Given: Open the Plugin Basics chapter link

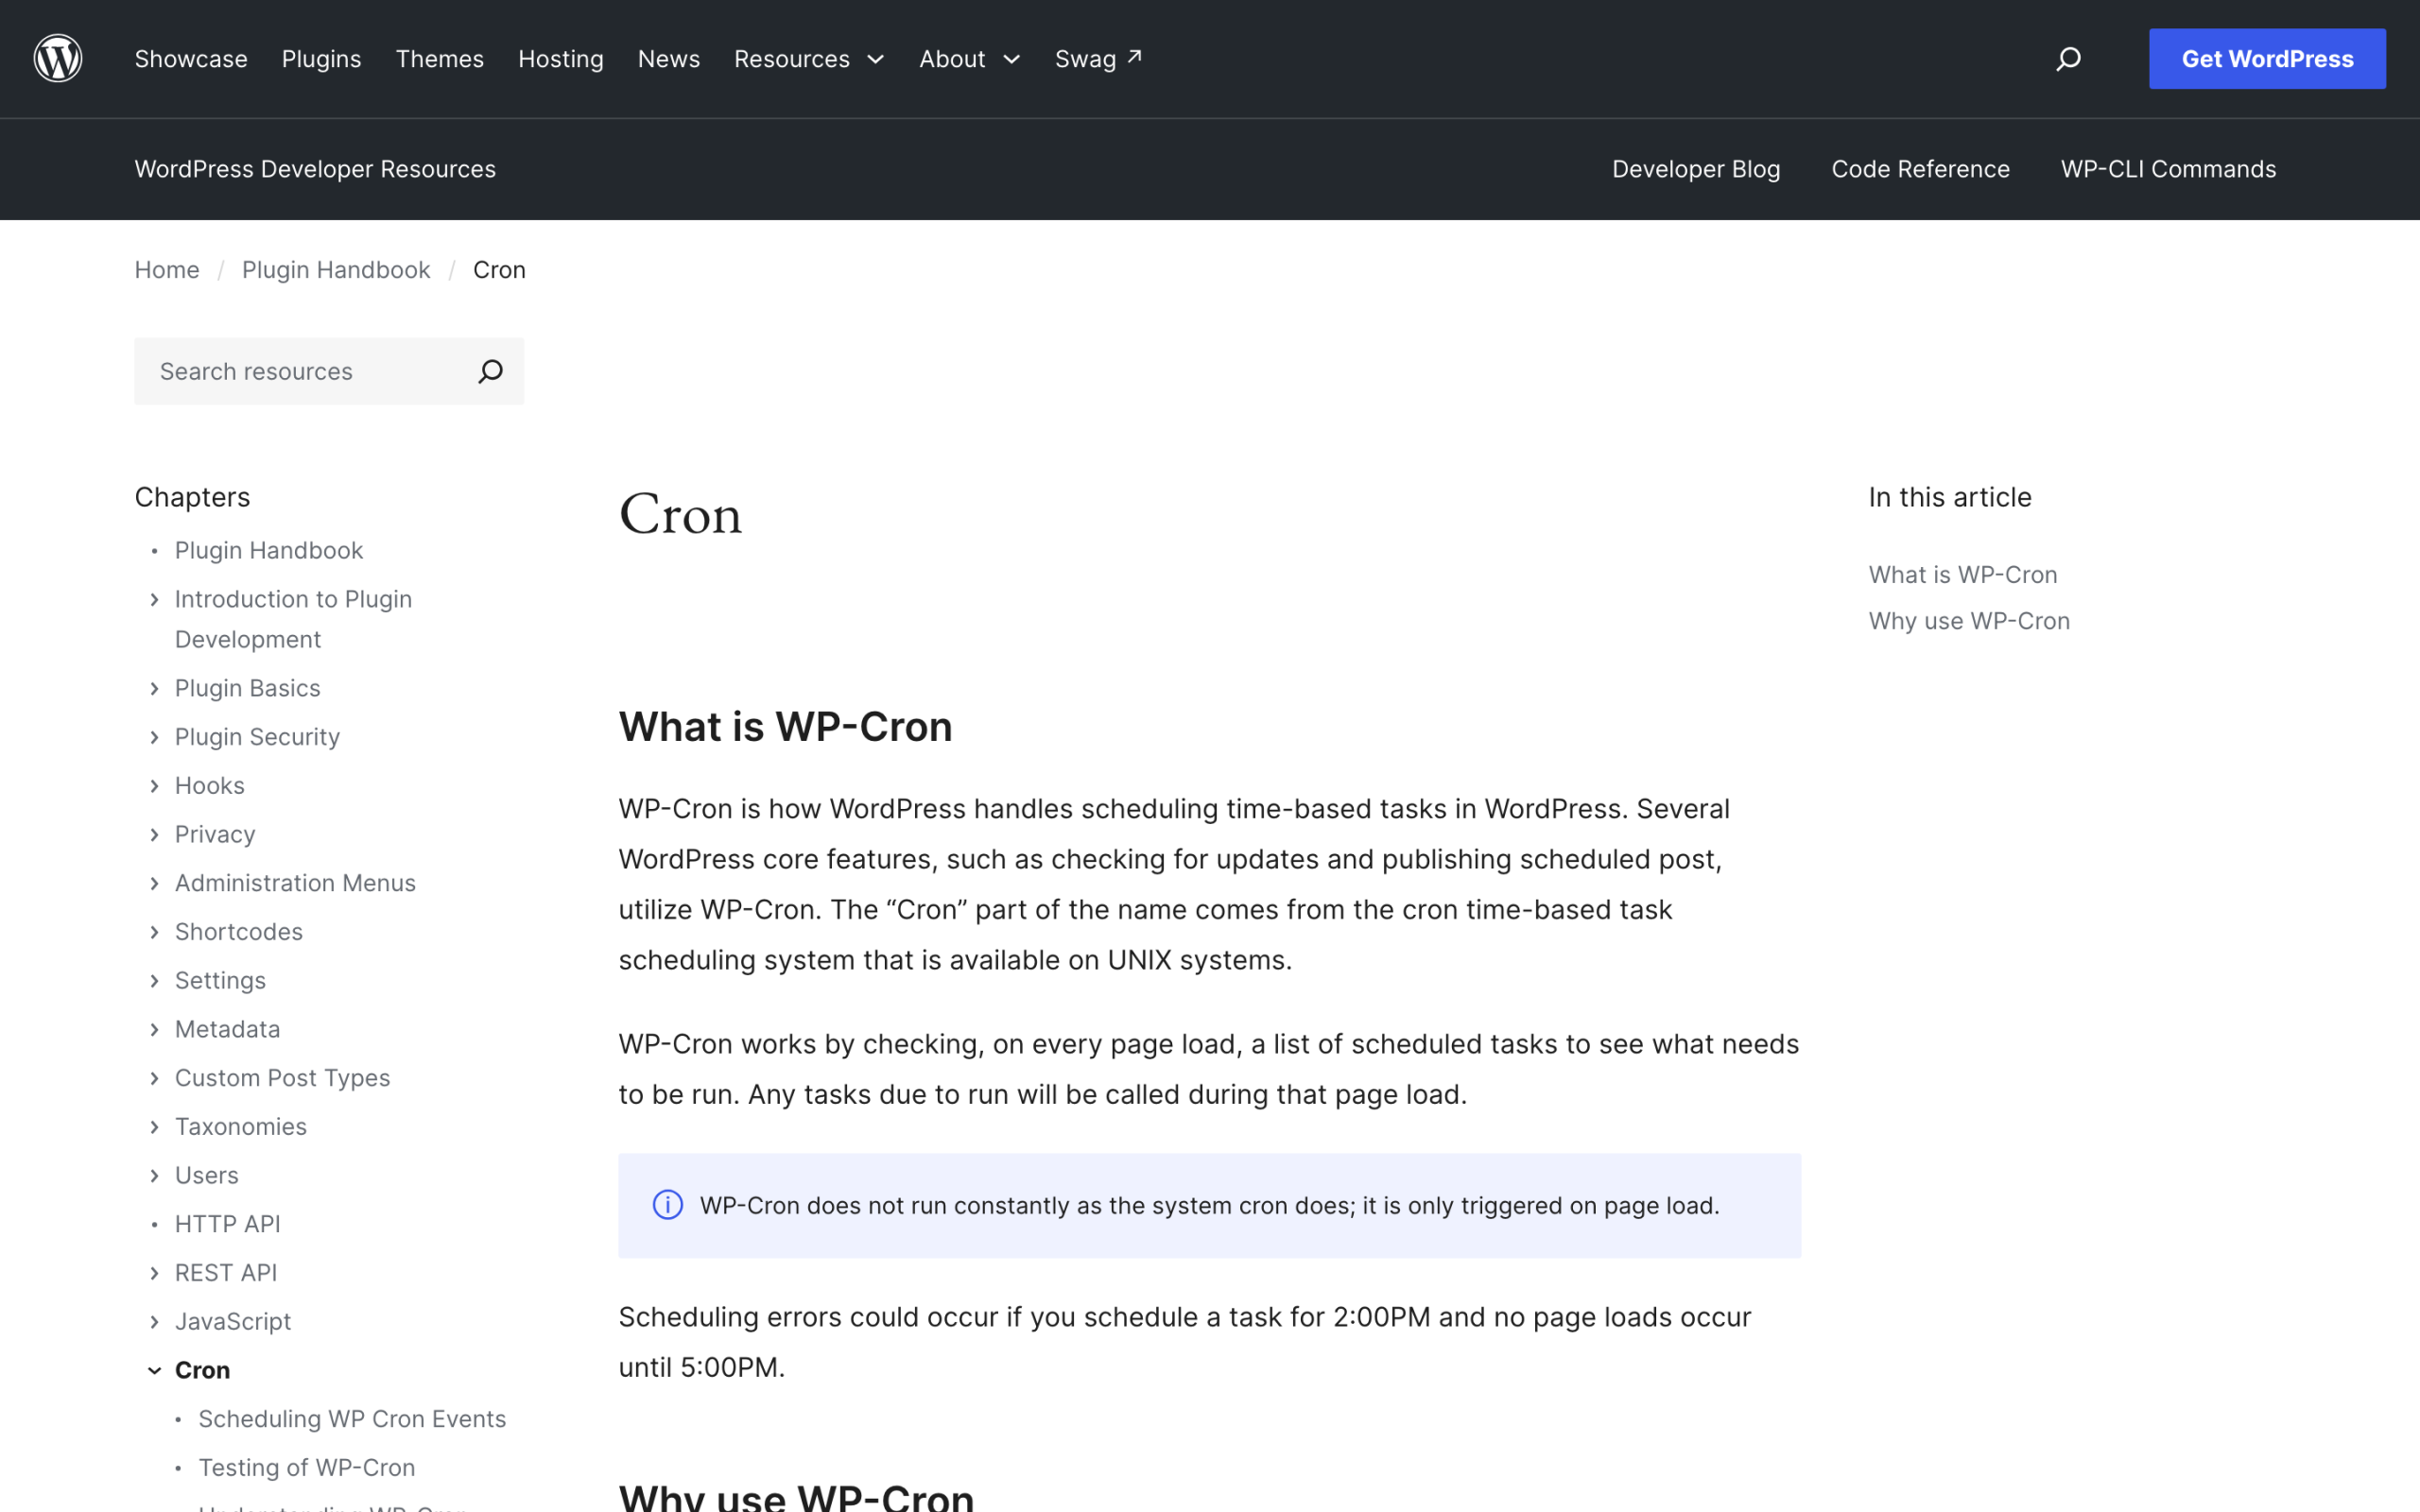Looking at the screenshot, I should point(248,688).
